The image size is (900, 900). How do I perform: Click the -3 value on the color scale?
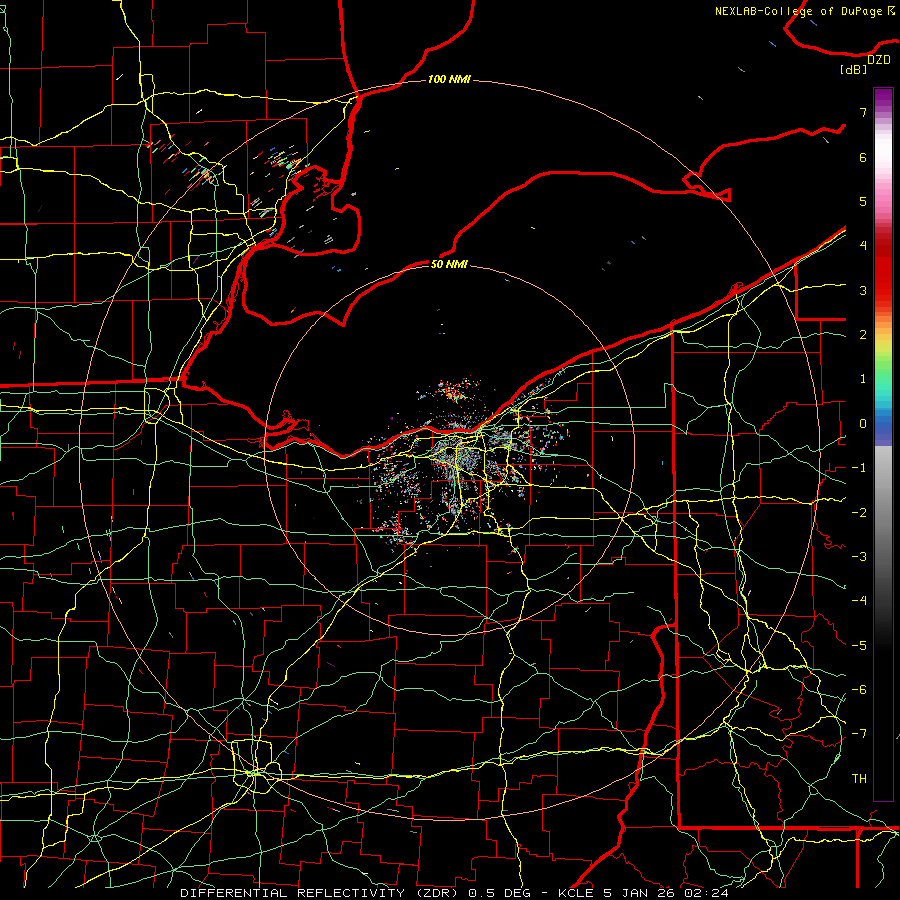coord(859,557)
